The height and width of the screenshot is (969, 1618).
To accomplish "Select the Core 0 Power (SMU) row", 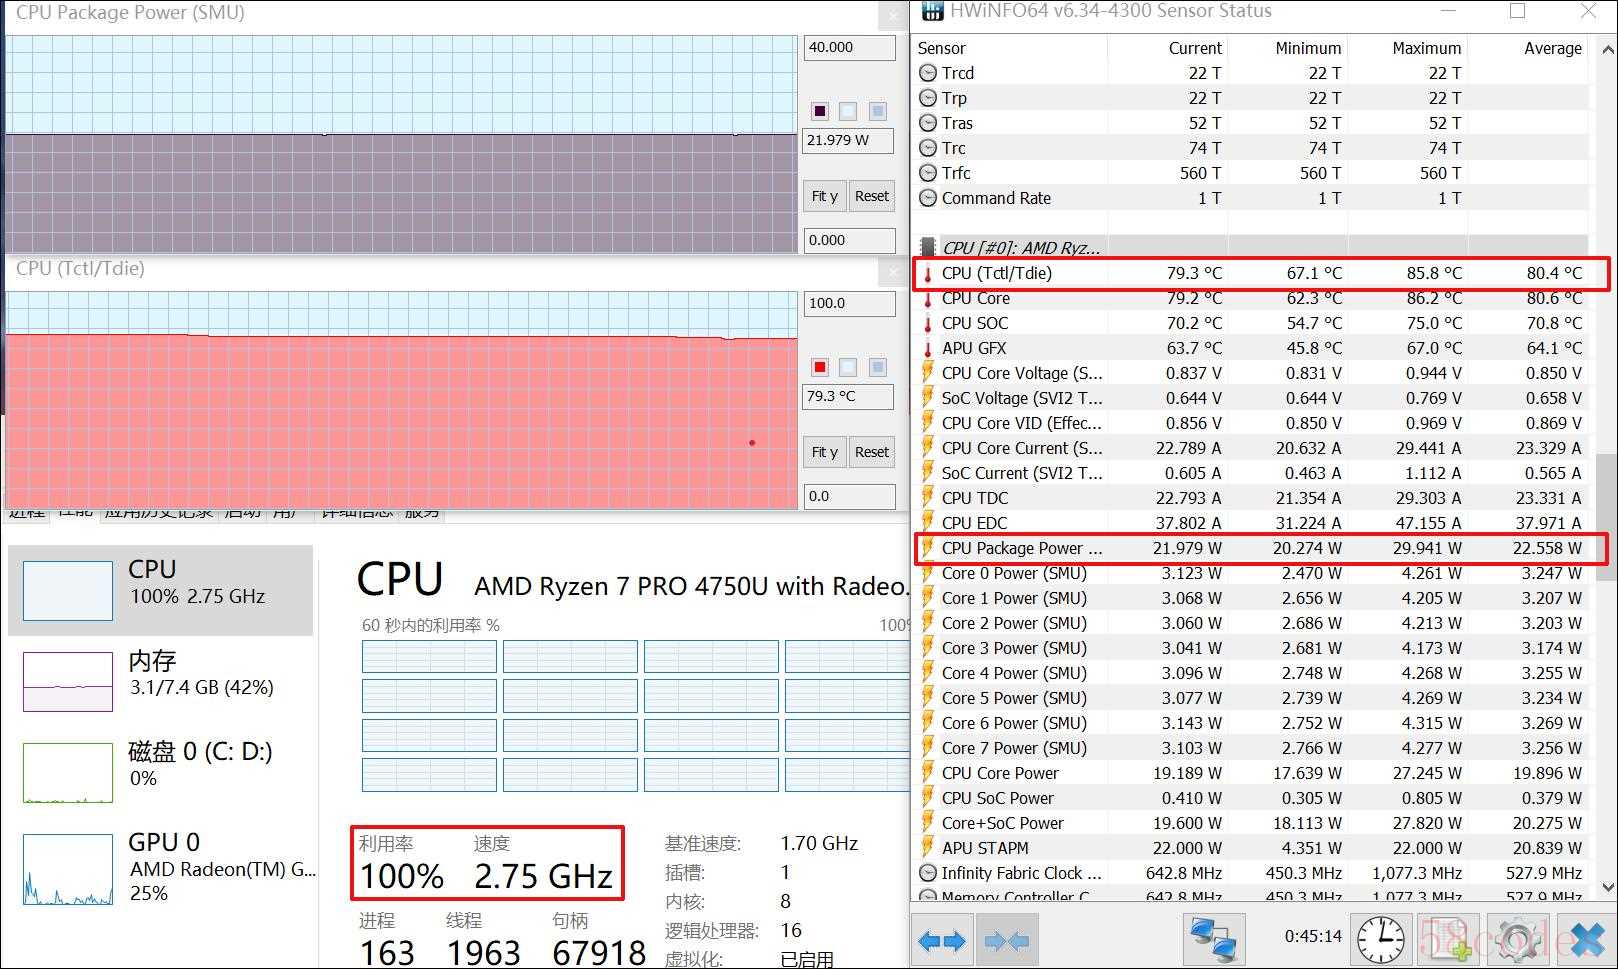I will point(1250,573).
